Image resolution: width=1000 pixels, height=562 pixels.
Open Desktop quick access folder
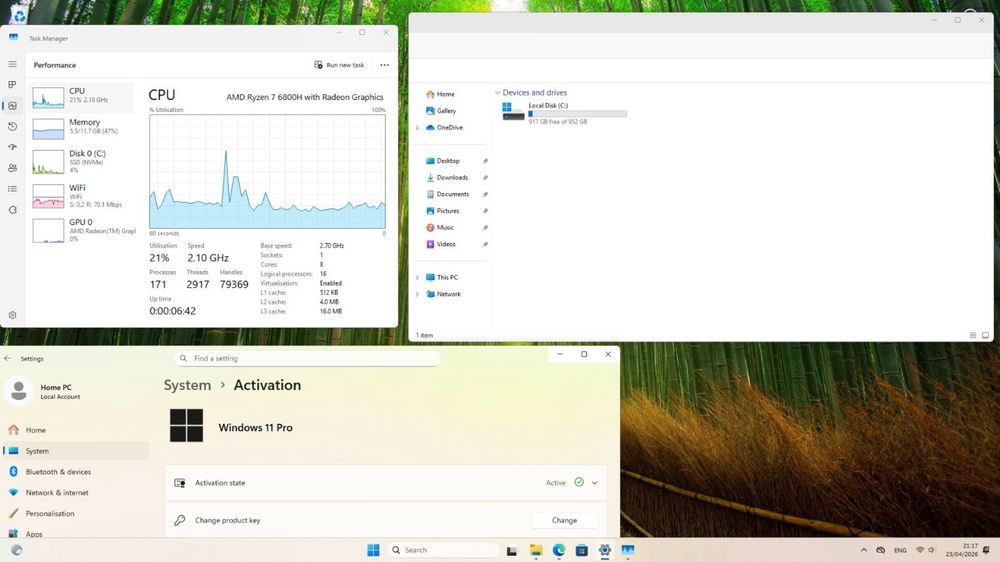pos(443,161)
